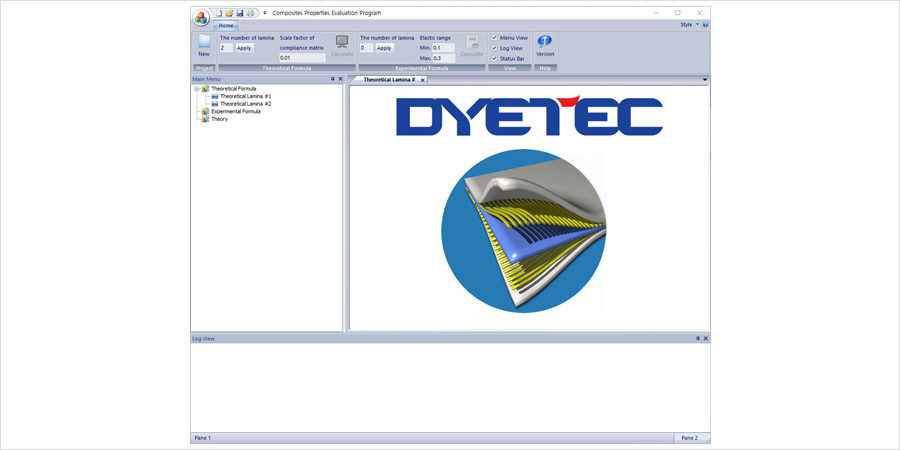Close the Log View panel
900x450 pixels.
705,339
